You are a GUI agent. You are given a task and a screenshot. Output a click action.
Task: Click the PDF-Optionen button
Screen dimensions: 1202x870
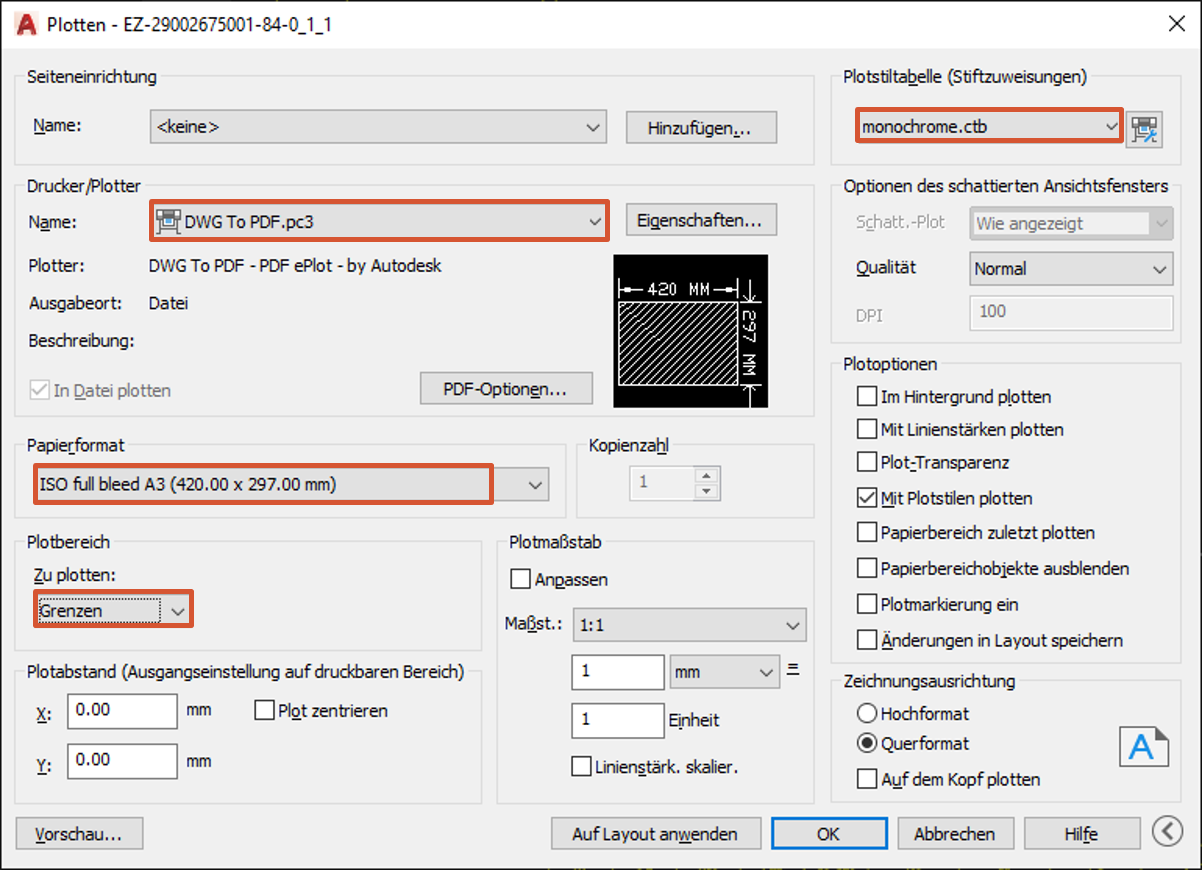505,388
